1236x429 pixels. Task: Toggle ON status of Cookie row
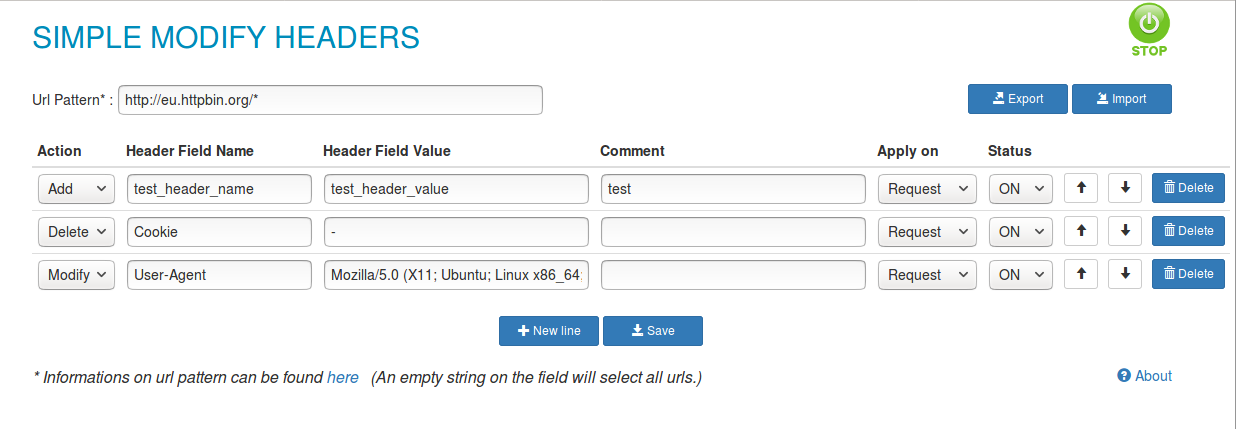pos(1021,231)
